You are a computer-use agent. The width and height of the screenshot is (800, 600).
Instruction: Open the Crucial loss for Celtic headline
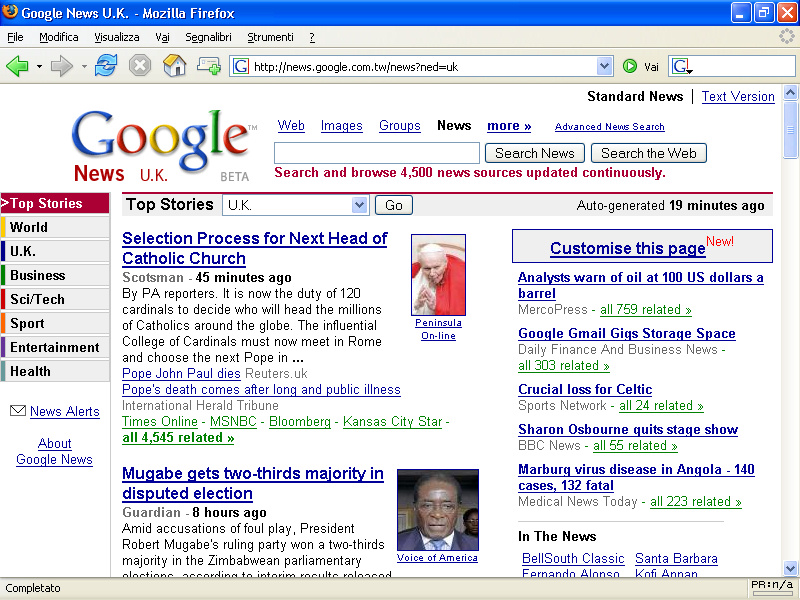pos(585,389)
